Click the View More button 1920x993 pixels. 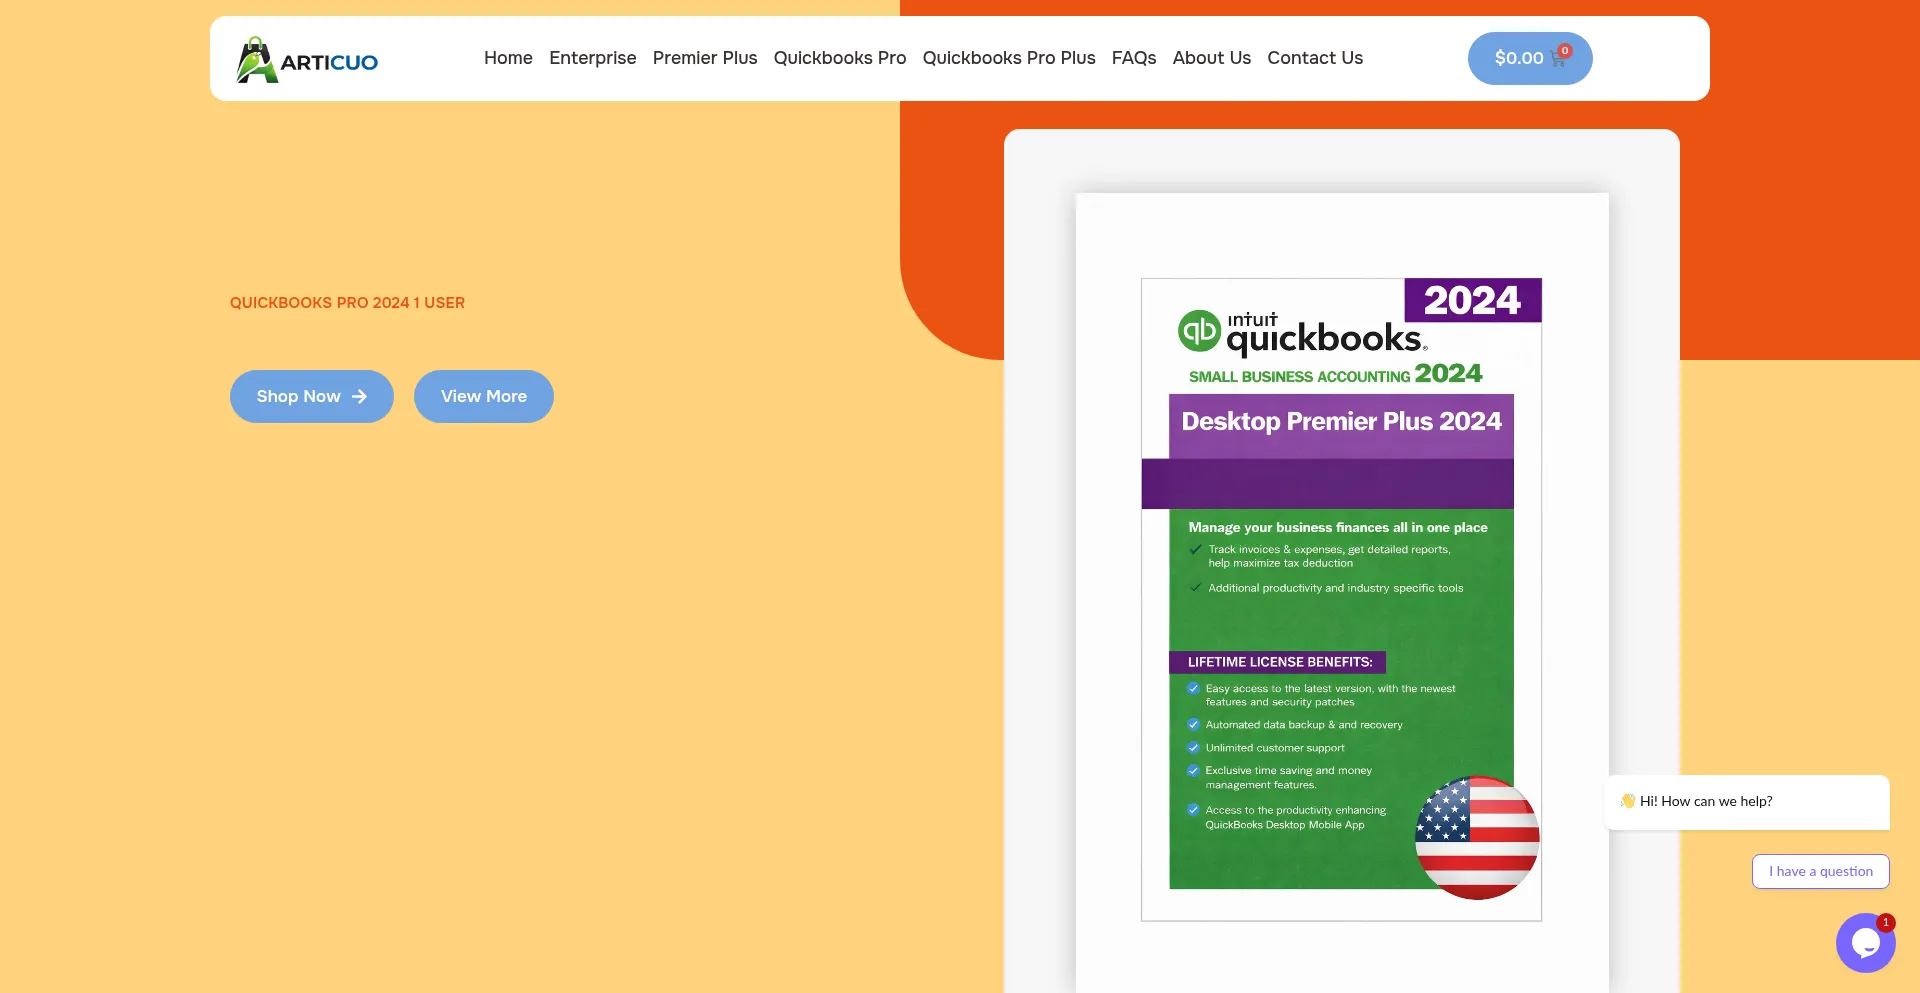(484, 396)
